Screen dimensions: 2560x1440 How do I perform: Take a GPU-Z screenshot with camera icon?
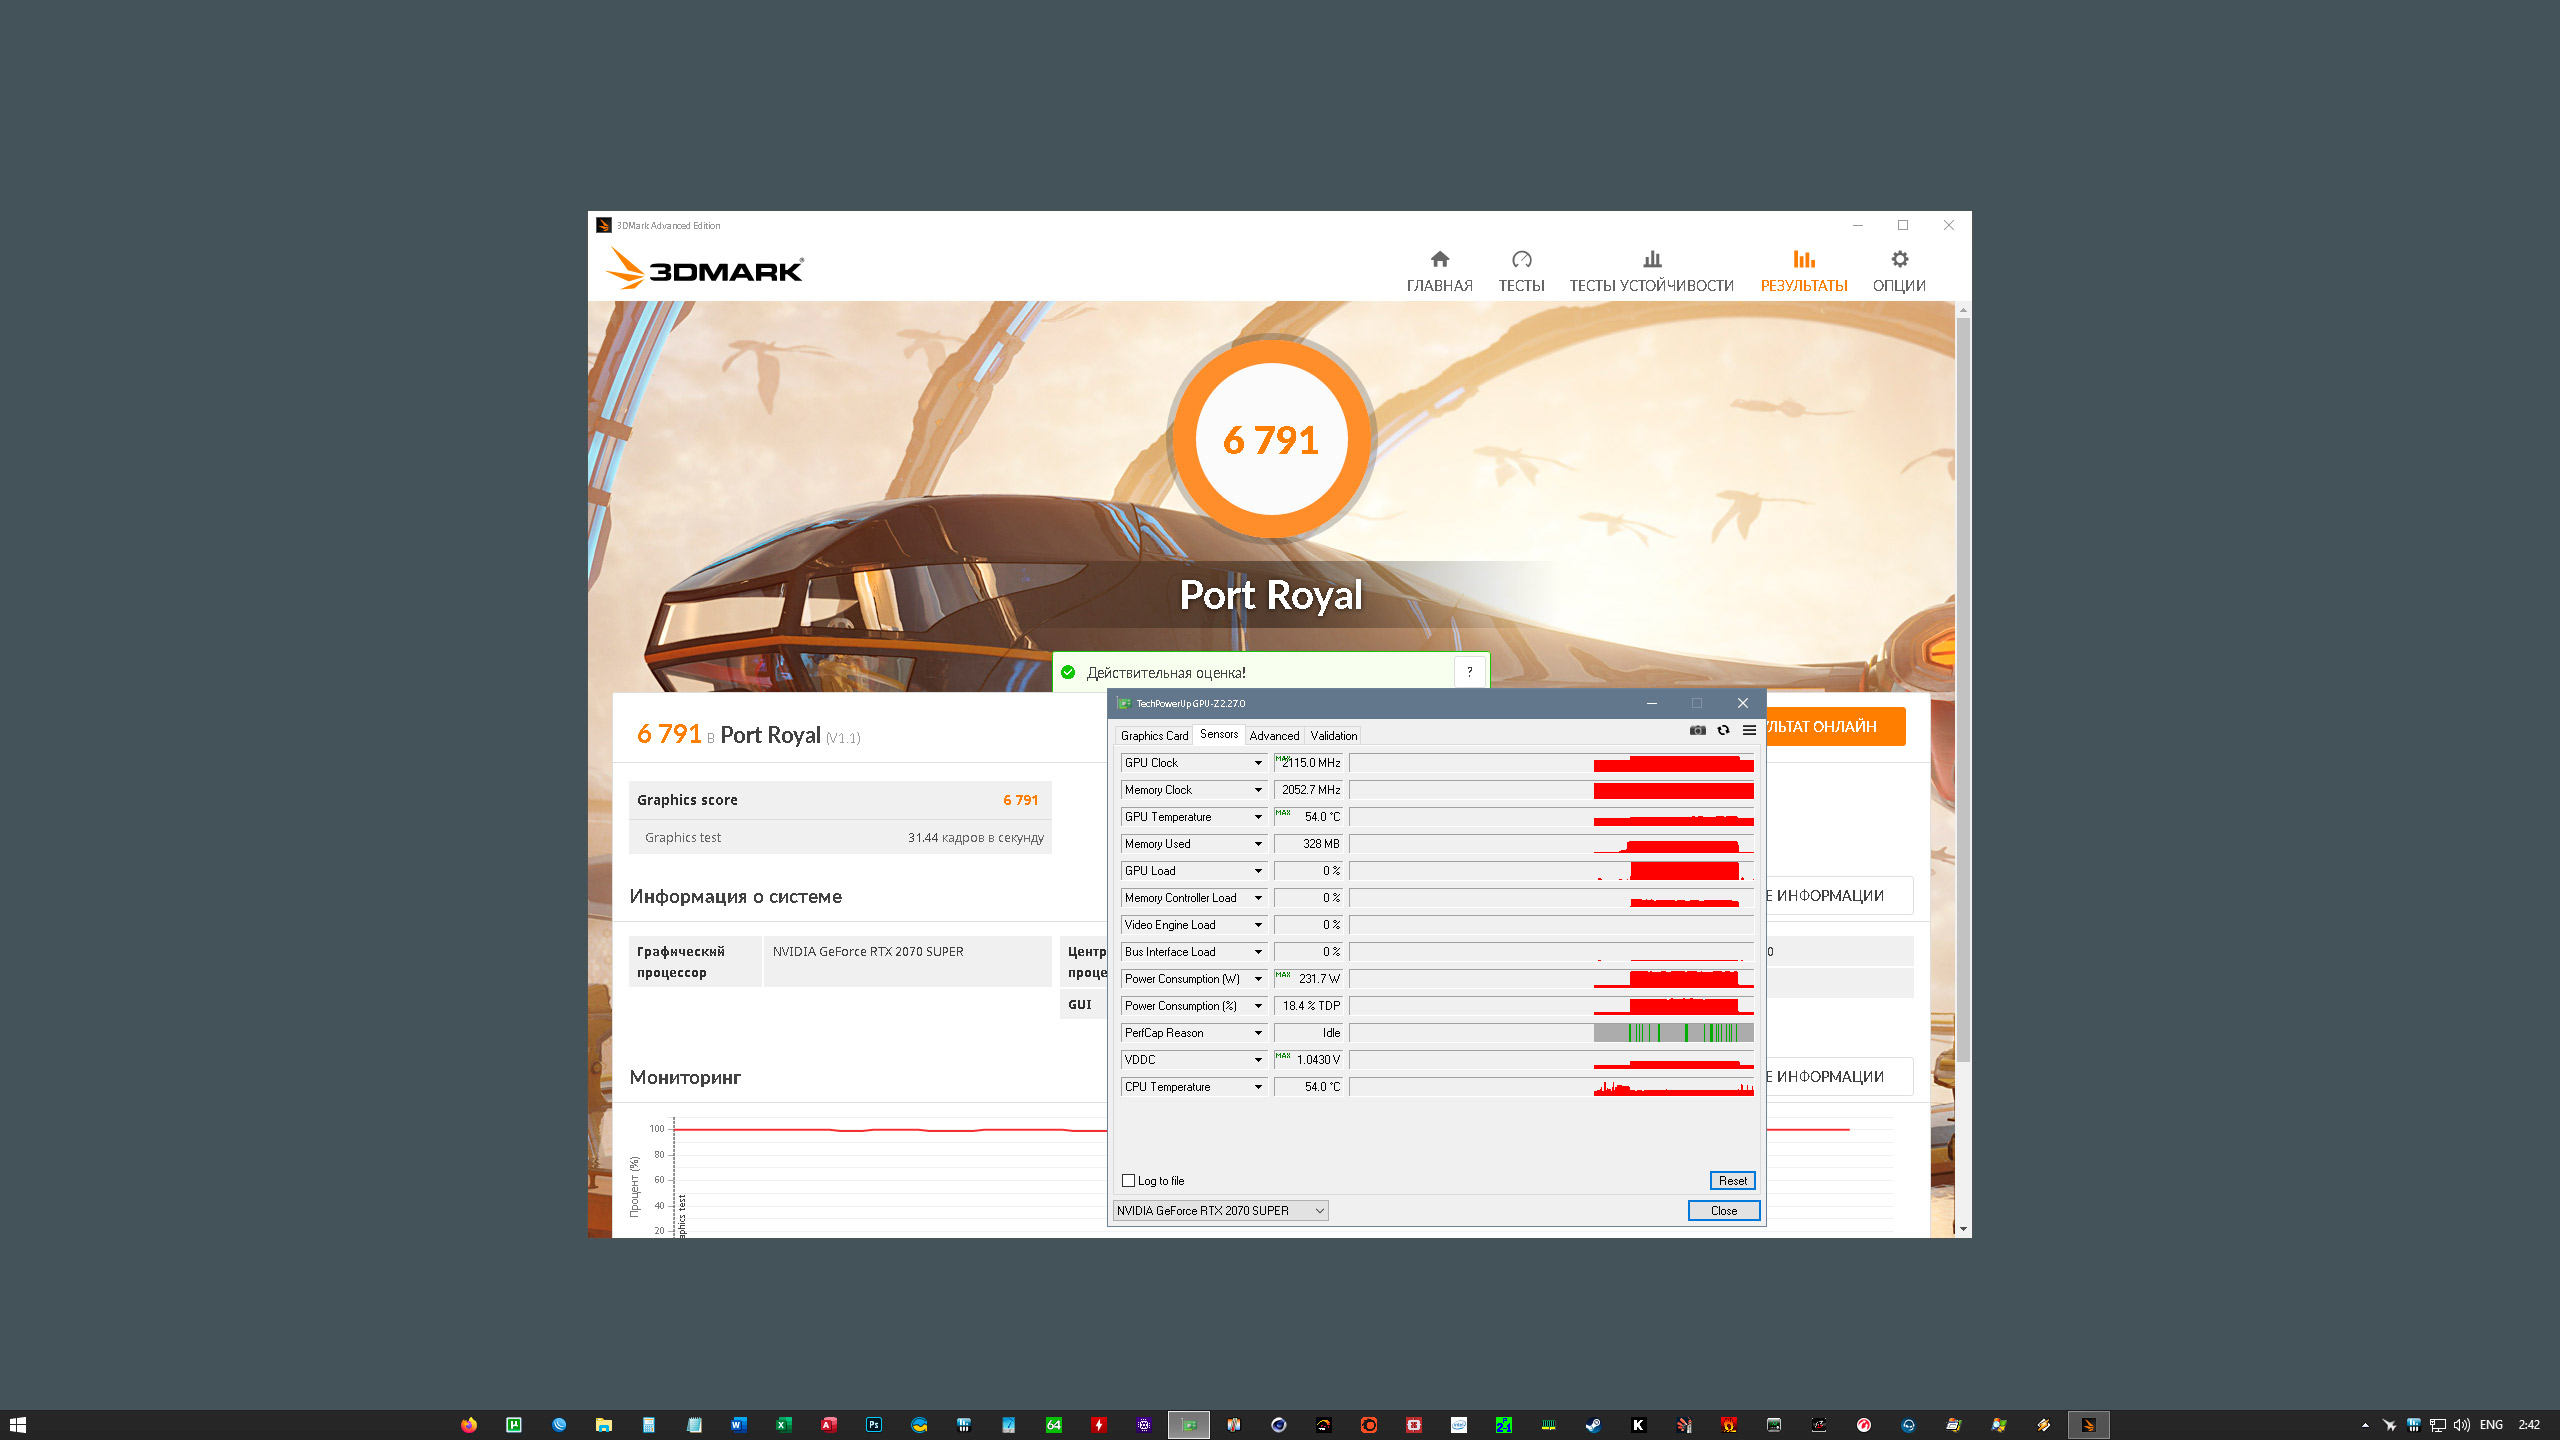1697,730
